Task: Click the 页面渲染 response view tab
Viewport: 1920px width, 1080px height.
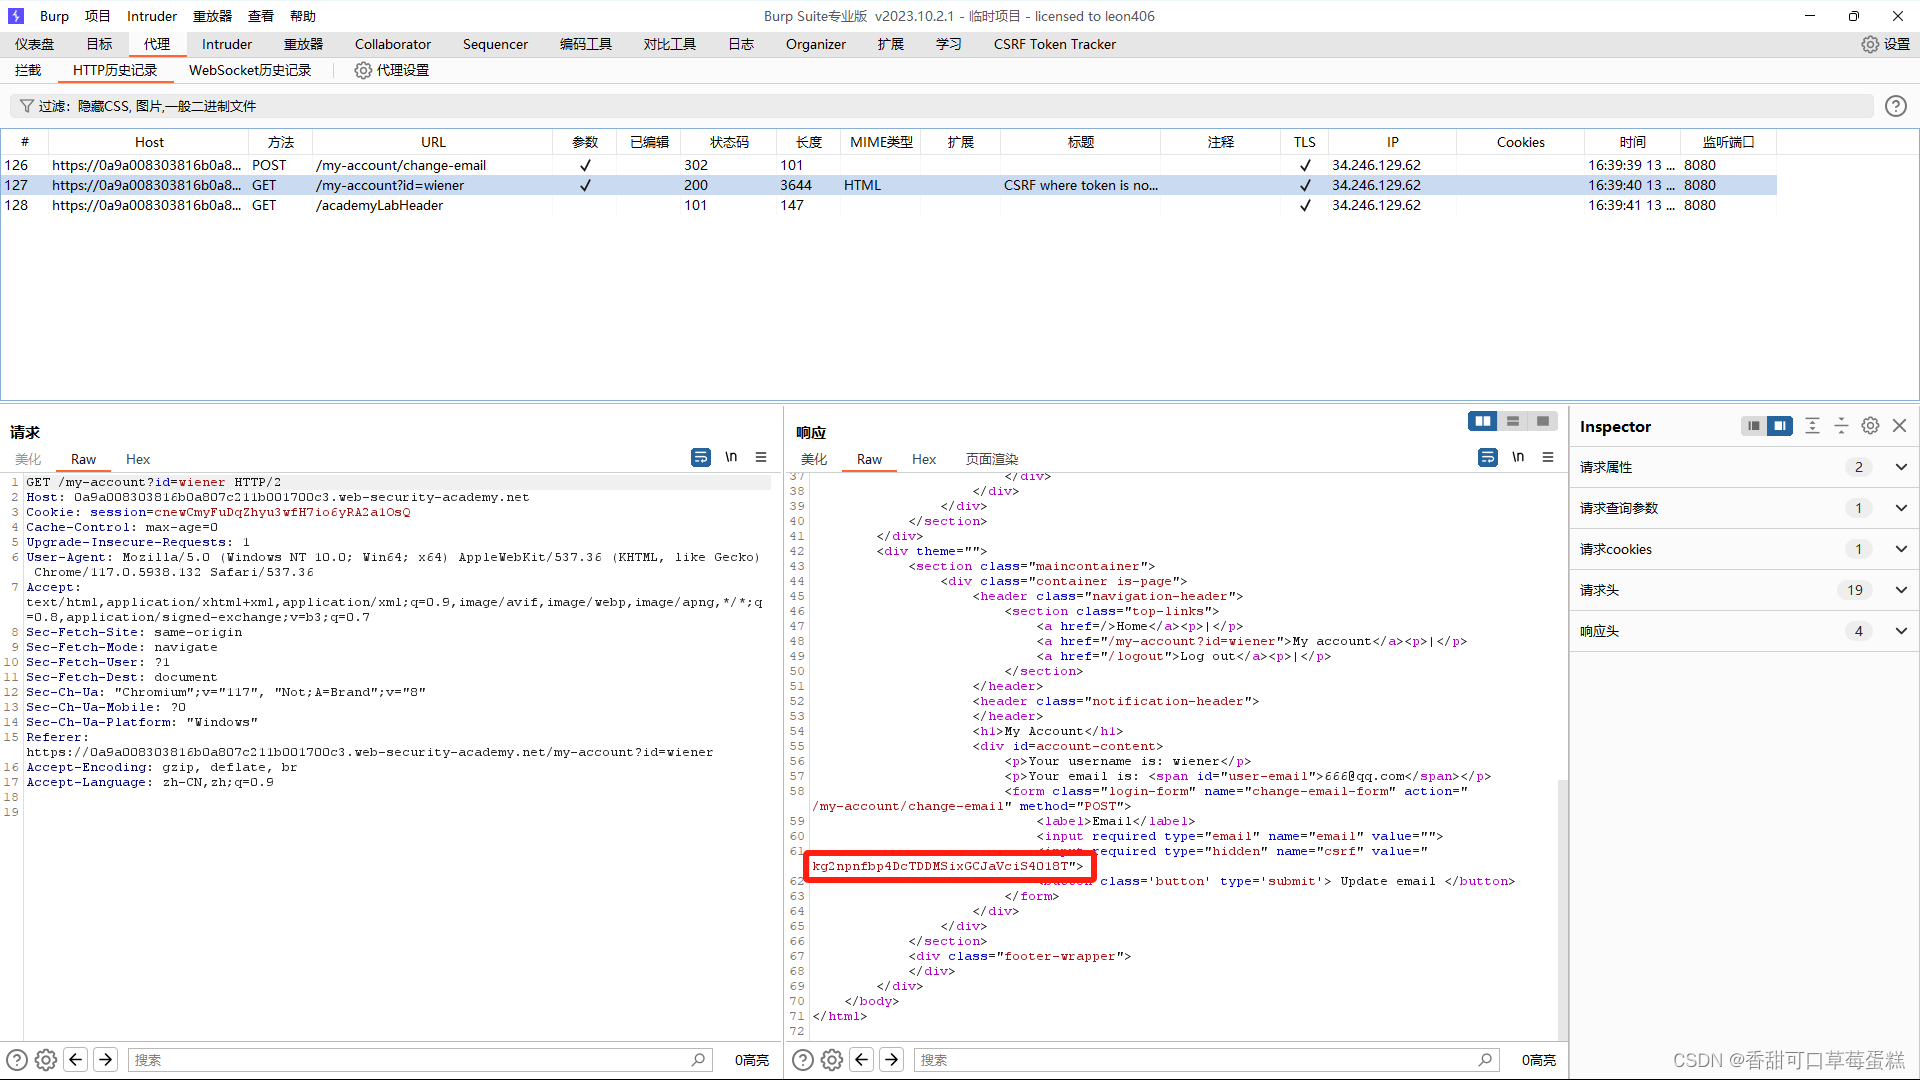Action: 991,459
